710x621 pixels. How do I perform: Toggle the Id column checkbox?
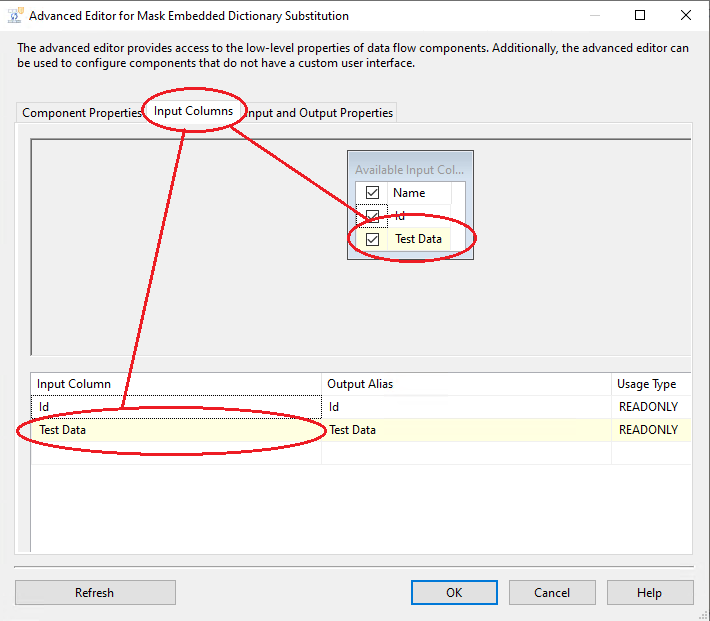[372, 216]
